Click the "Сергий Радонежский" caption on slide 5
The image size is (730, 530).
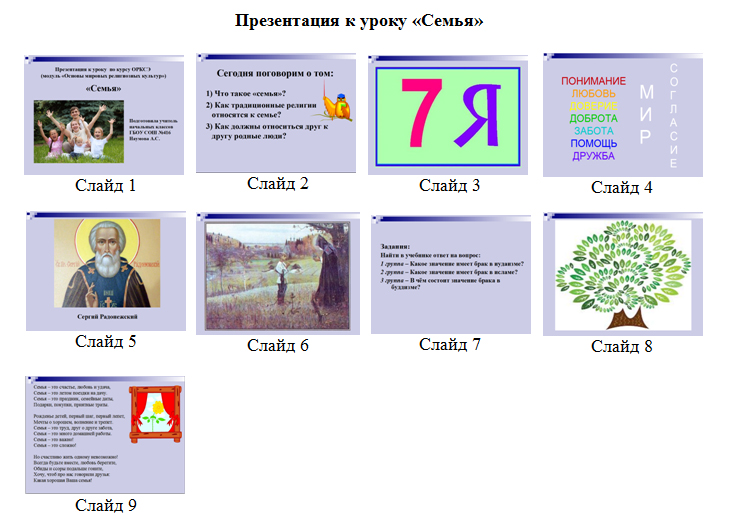pos(108,317)
